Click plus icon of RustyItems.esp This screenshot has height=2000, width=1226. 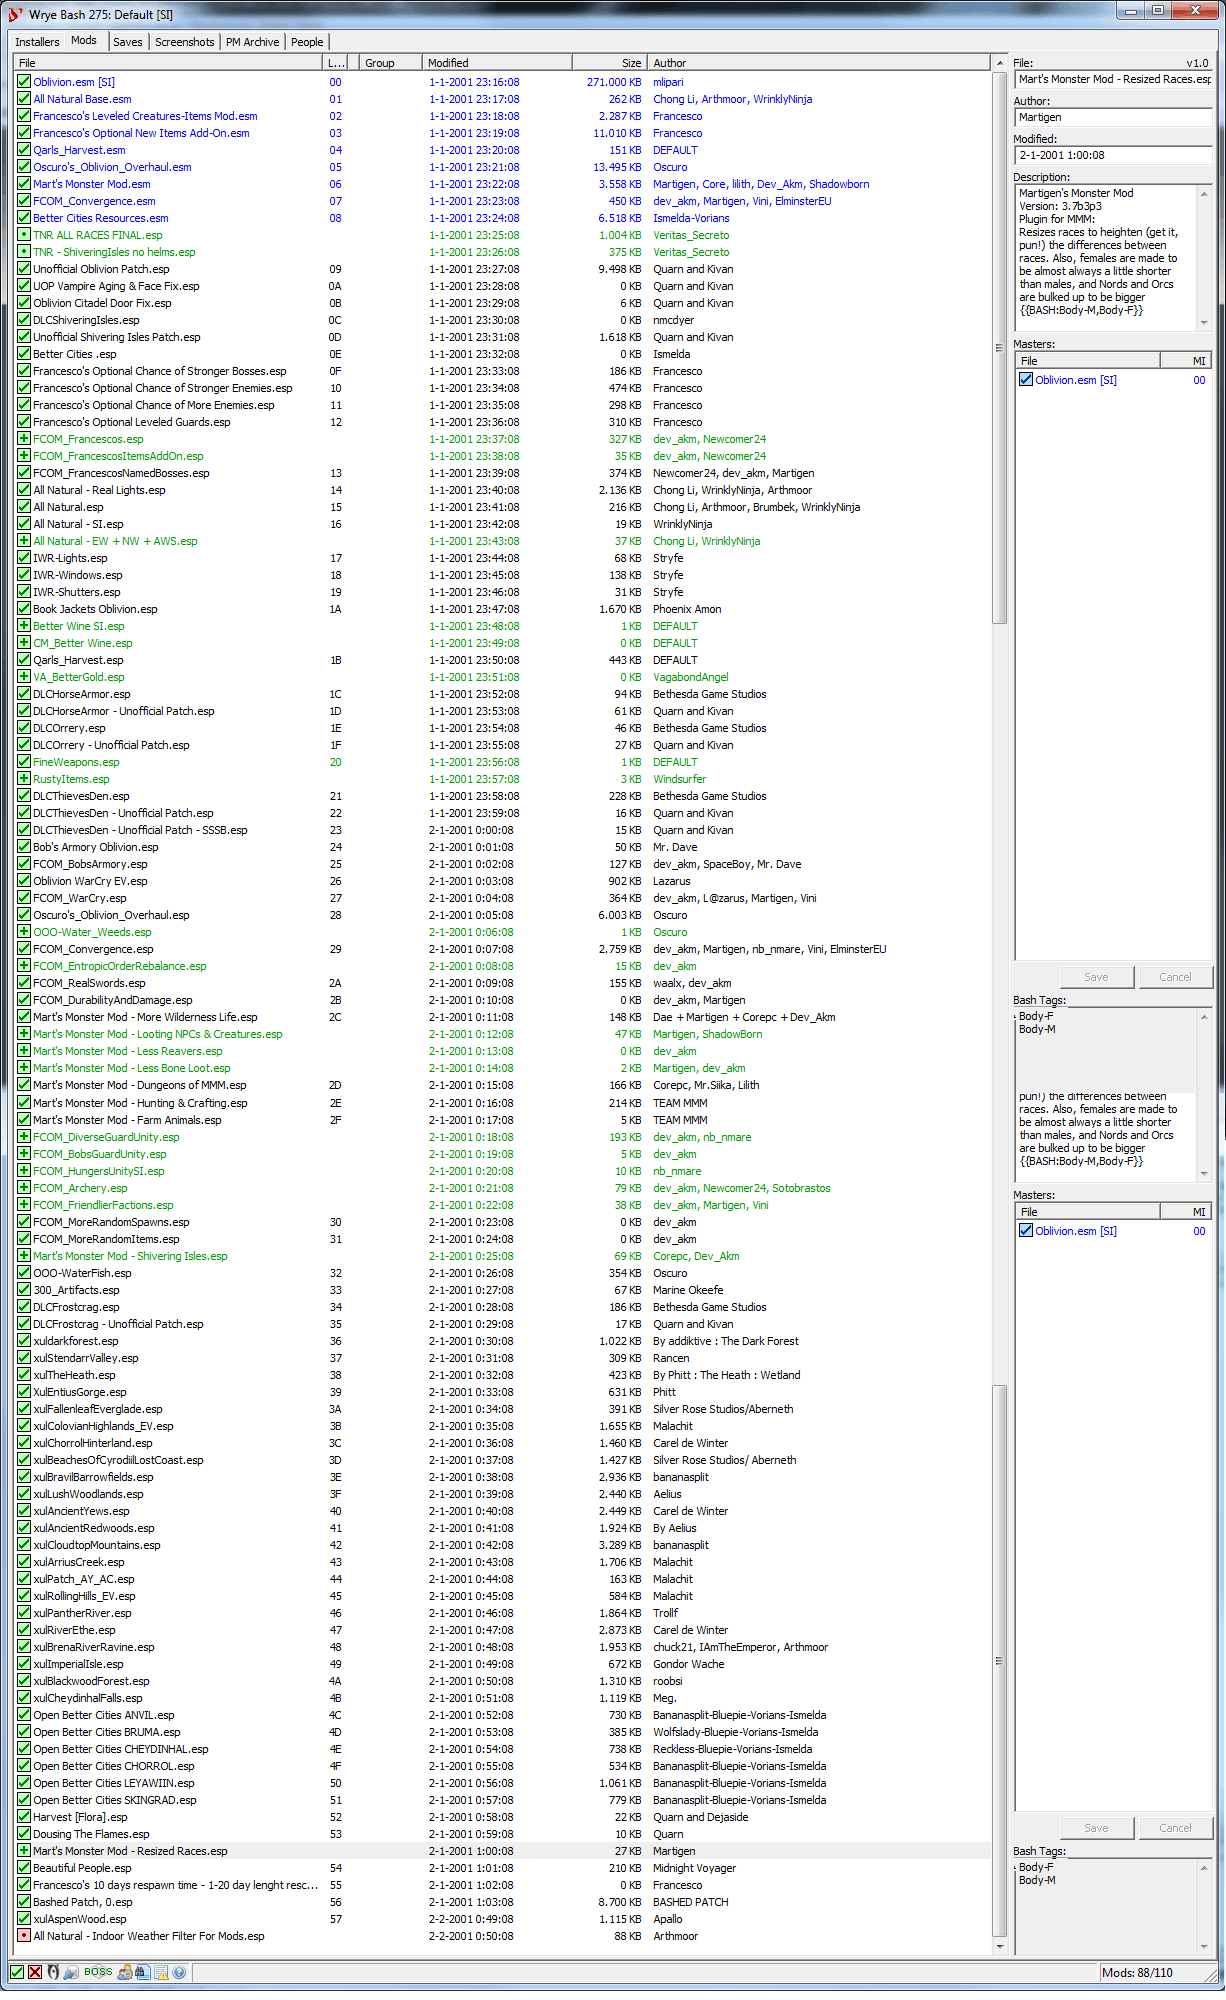click(24, 779)
